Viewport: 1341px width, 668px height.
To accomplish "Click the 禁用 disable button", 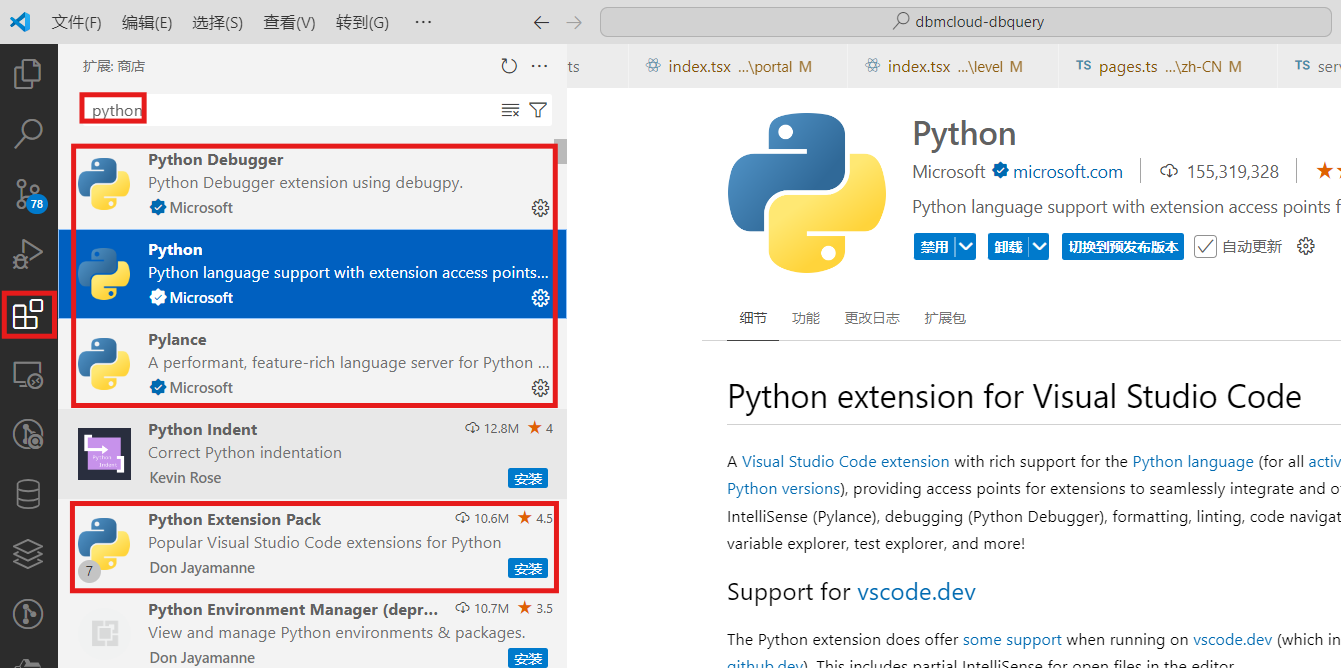I will 934,246.
